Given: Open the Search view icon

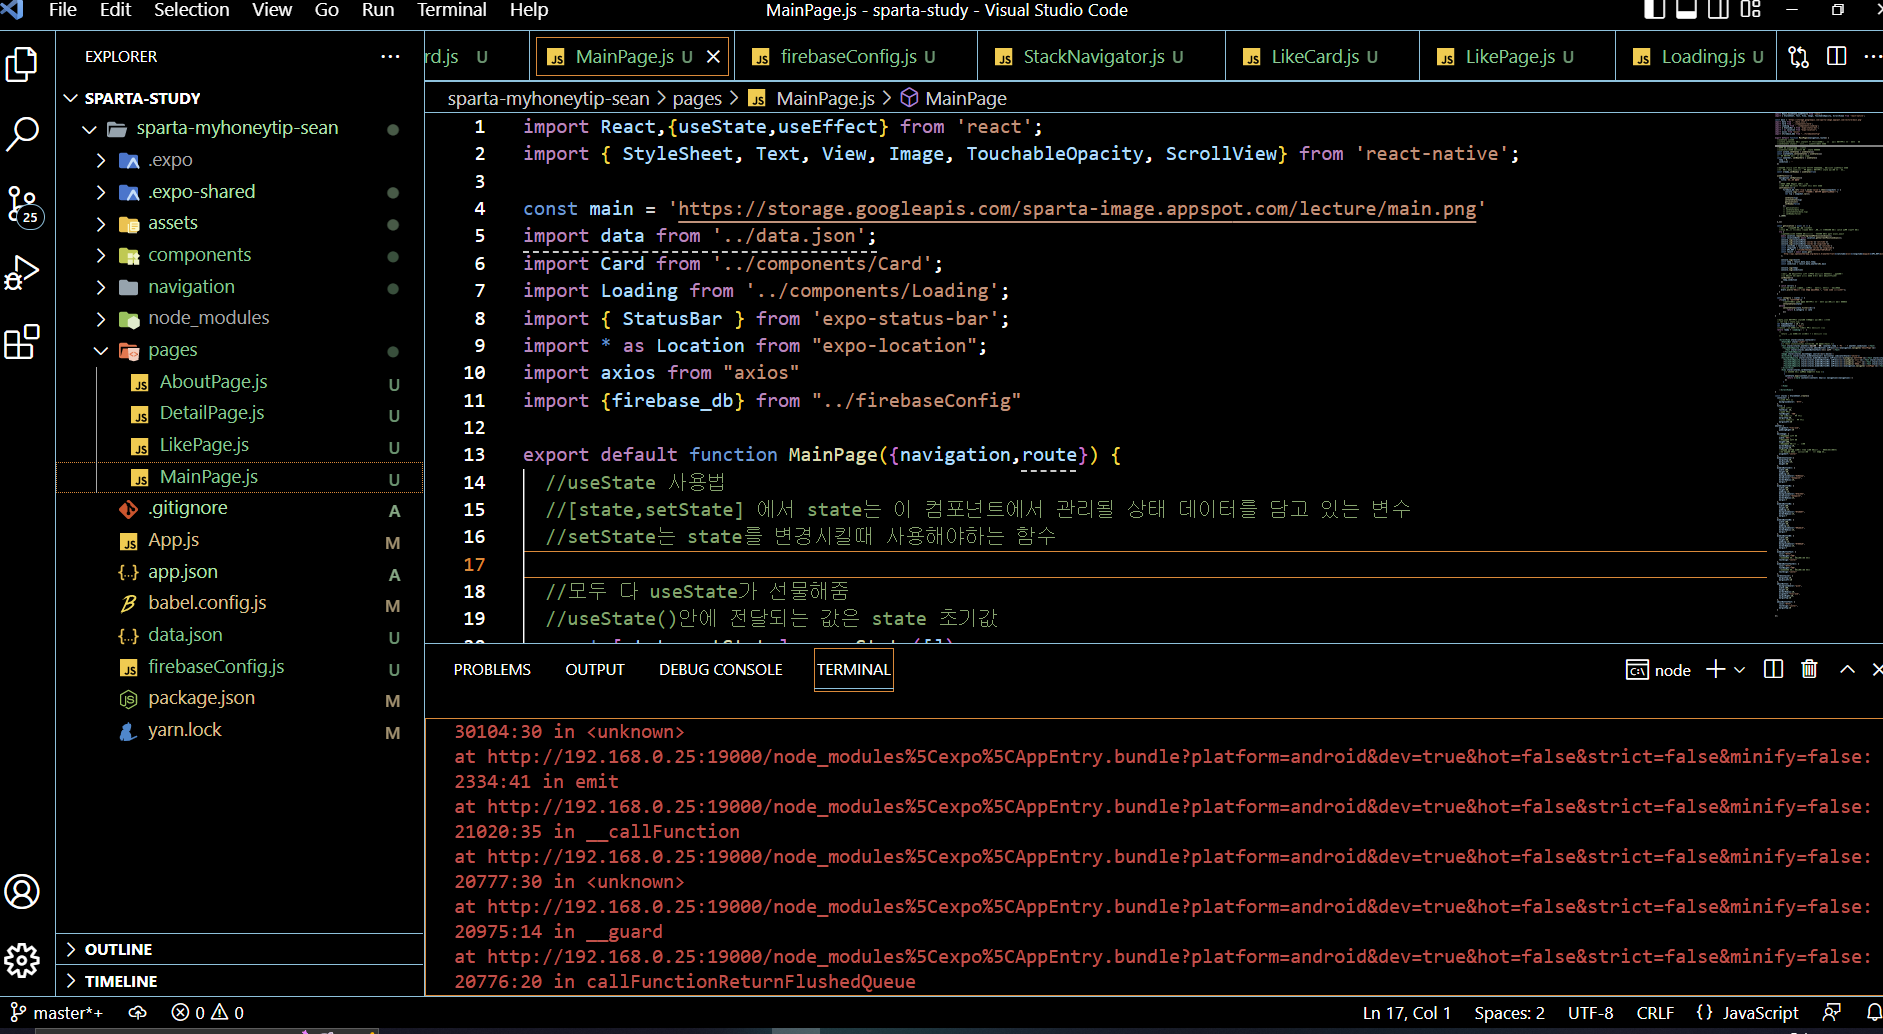Looking at the screenshot, I should click(22, 133).
